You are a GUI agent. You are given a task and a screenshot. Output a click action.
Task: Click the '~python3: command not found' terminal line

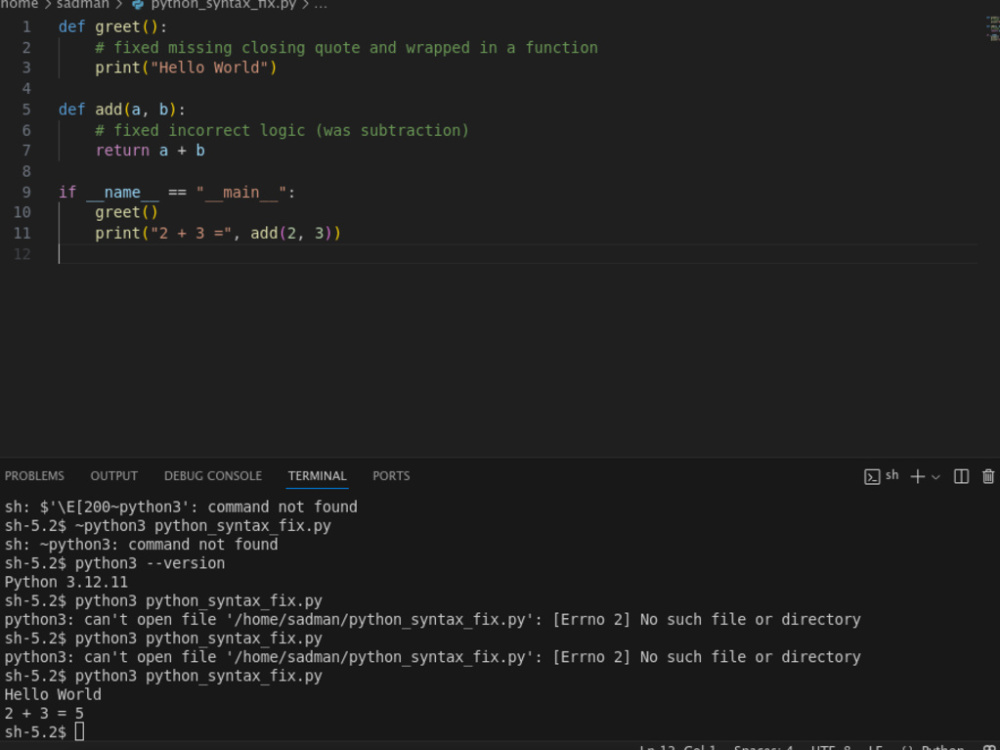141,545
